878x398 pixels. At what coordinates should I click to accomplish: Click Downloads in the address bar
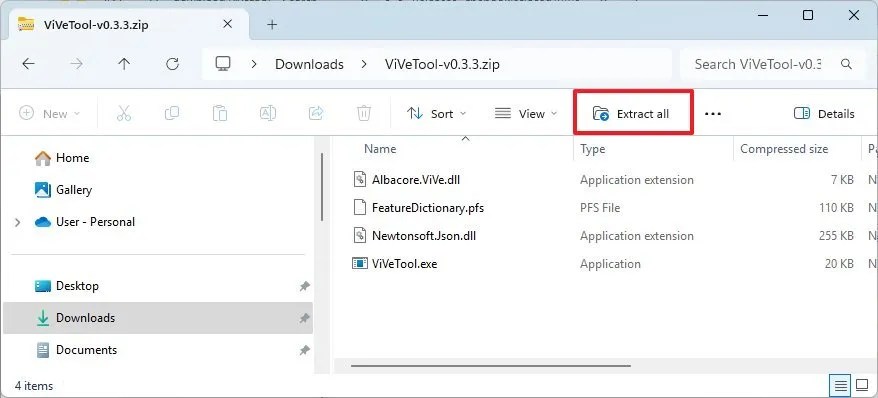tap(309, 64)
